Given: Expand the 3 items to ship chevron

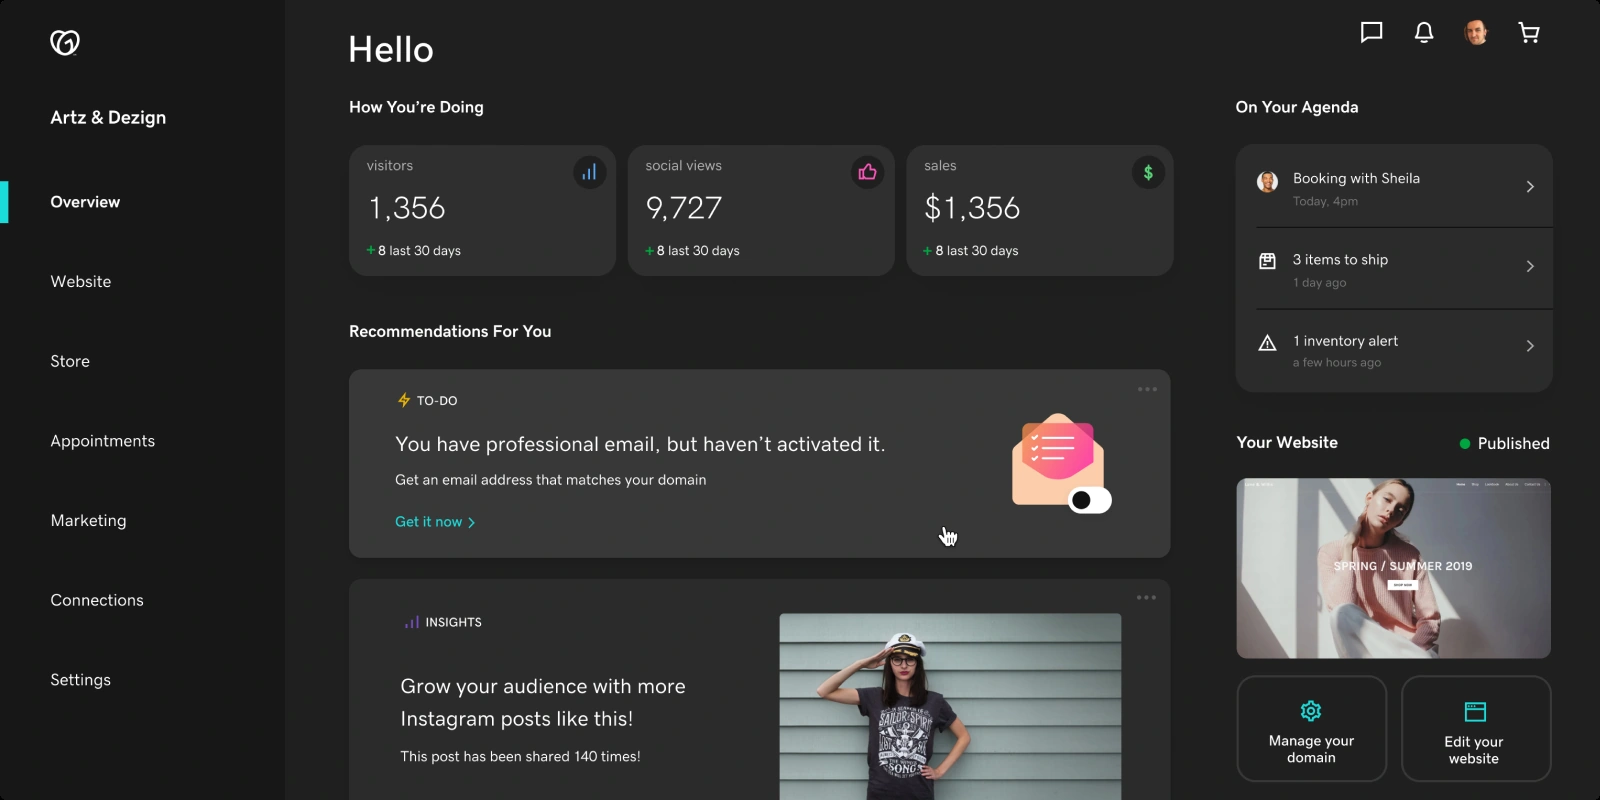Looking at the screenshot, I should [x=1530, y=266].
